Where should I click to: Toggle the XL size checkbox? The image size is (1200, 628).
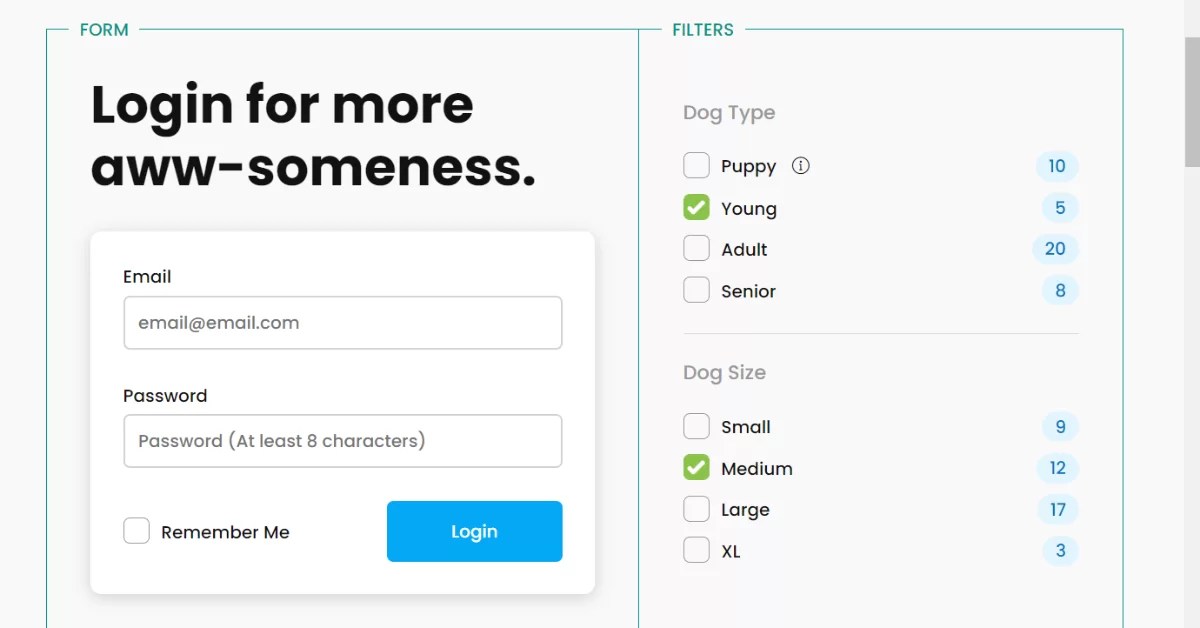point(696,550)
